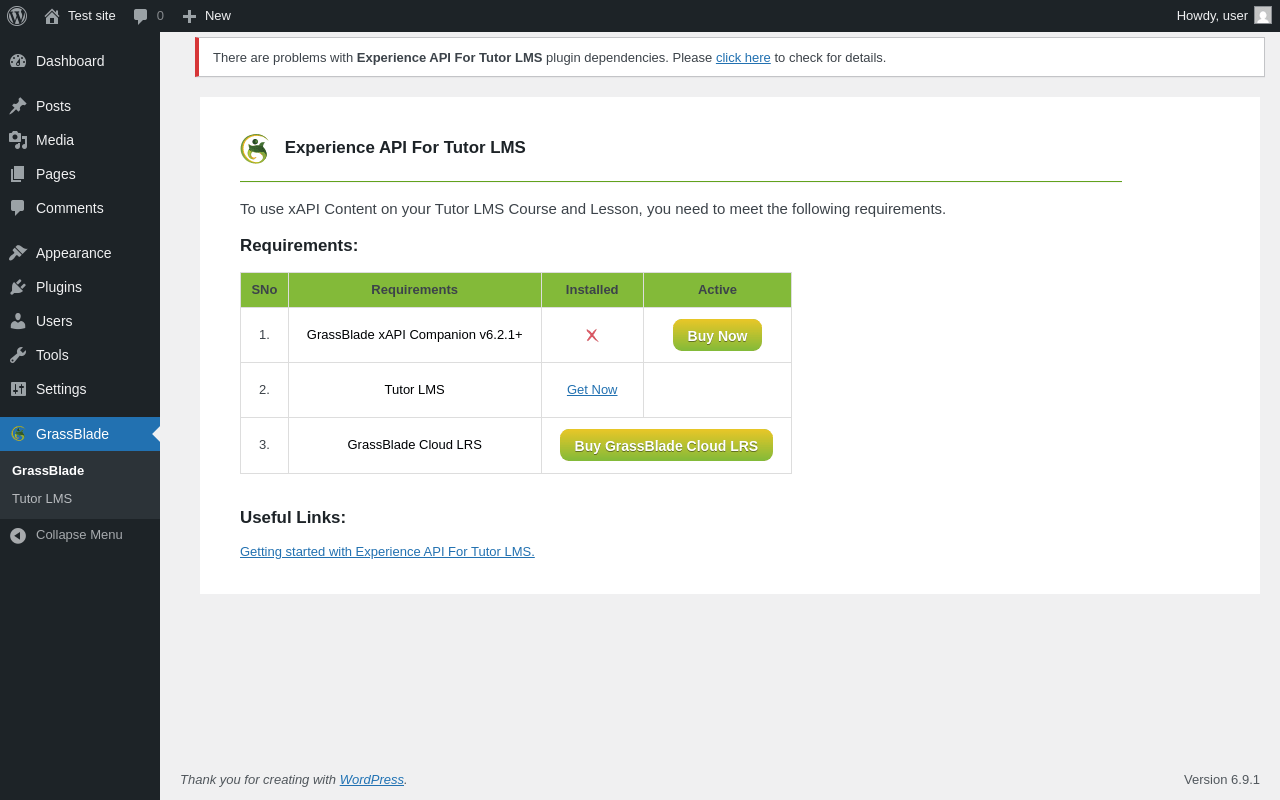Open the comments bubble icon in admin bar
This screenshot has height=800, width=1280.
click(x=140, y=16)
